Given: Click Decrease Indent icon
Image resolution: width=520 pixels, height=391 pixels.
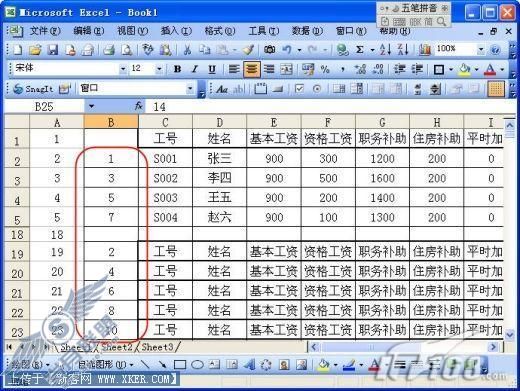Looking at the screenshot, I should click(399, 69).
